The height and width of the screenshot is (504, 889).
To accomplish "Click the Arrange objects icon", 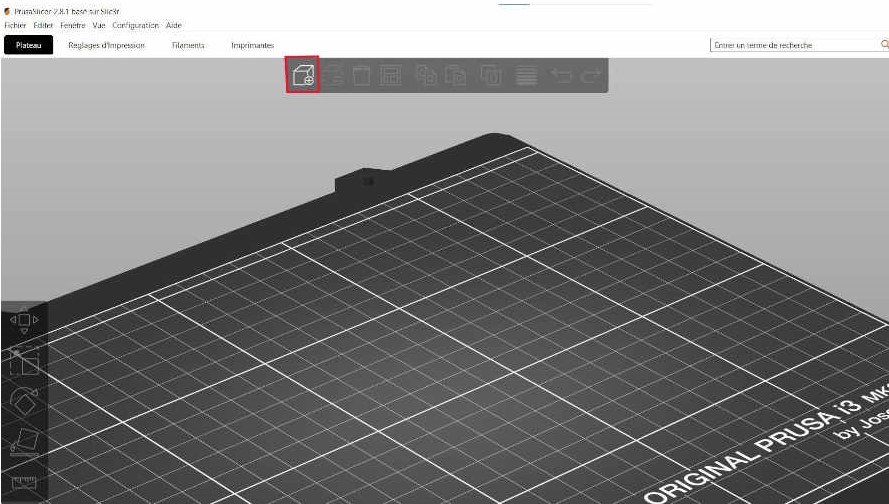I will coord(390,75).
